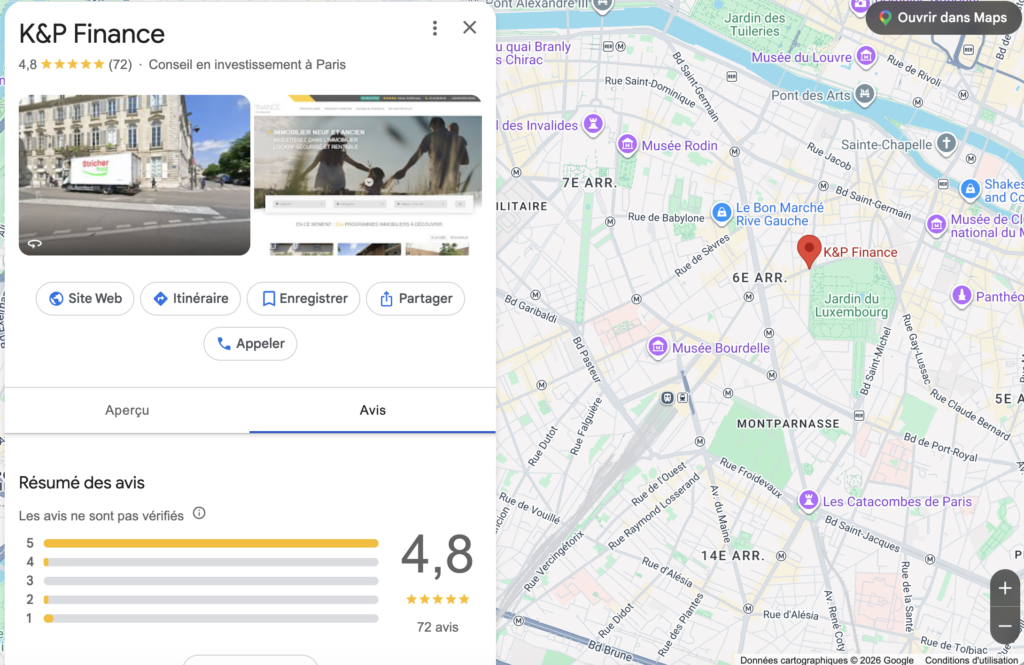1024x665 pixels.
Task: Select the Sainte-Chapelle church icon
Action: click(x=946, y=143)
